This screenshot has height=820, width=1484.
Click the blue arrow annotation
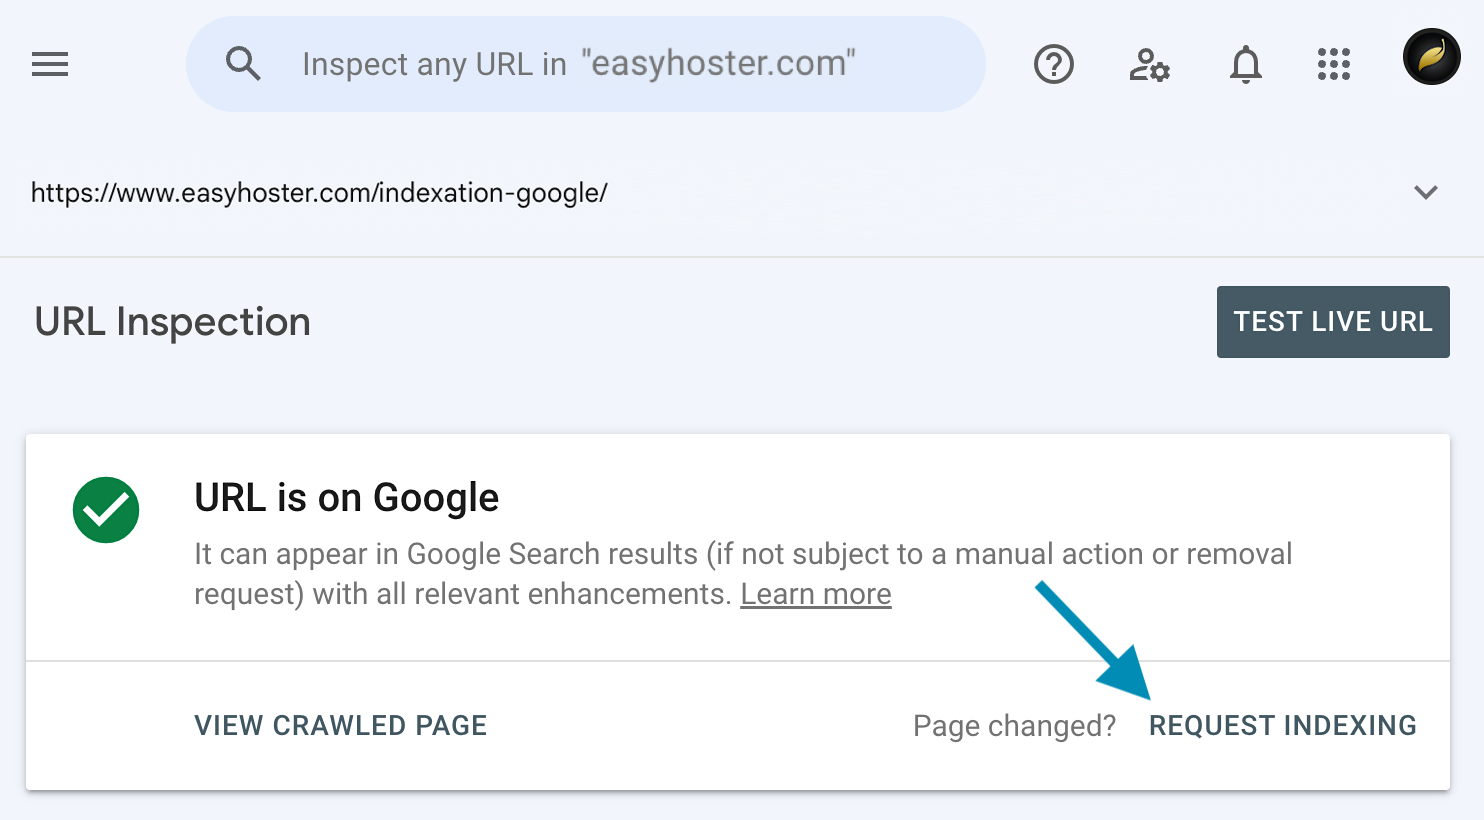pos(1094,641)
